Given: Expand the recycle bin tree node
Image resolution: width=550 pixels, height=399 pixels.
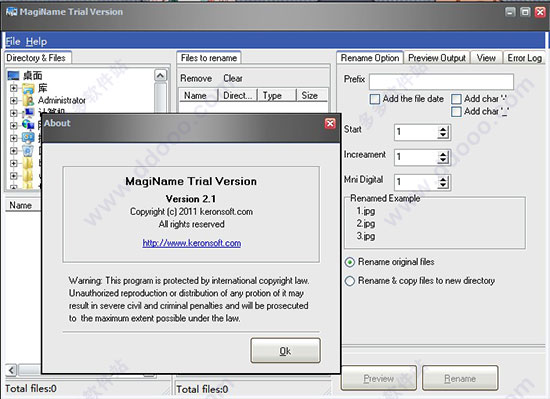Looking at the screenshot, I should [13, 151].
